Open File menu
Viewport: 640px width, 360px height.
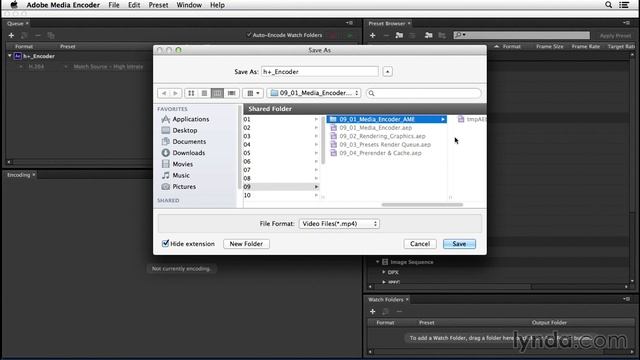(x=114, y=5)
